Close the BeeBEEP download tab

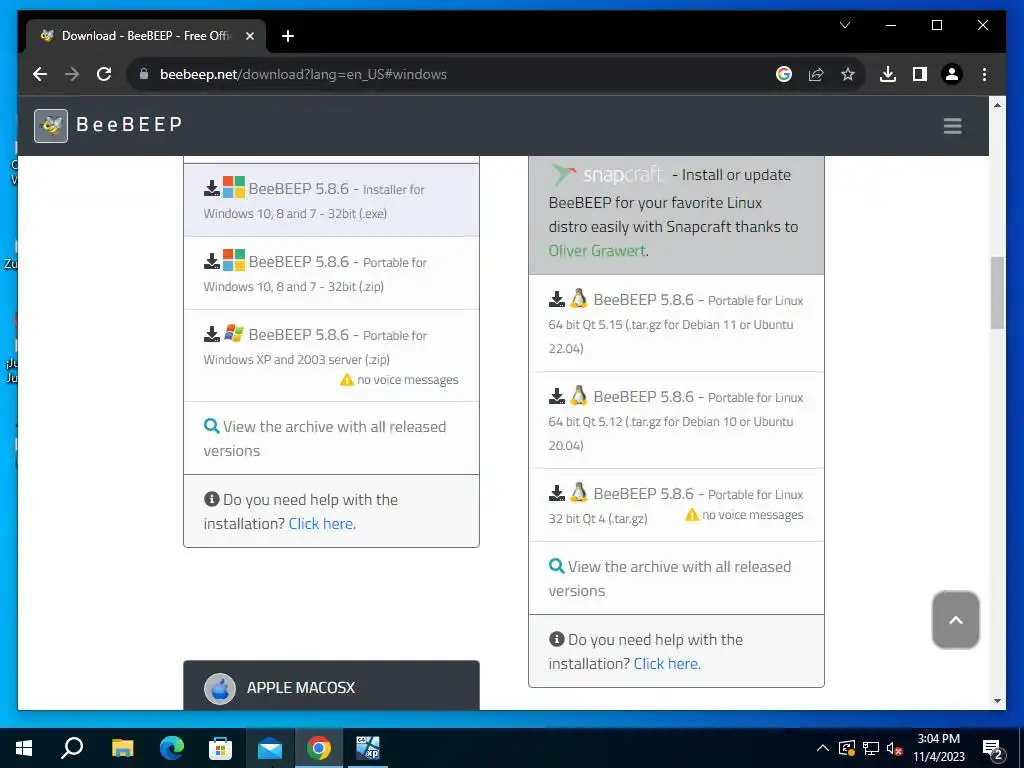pos(249,36)
